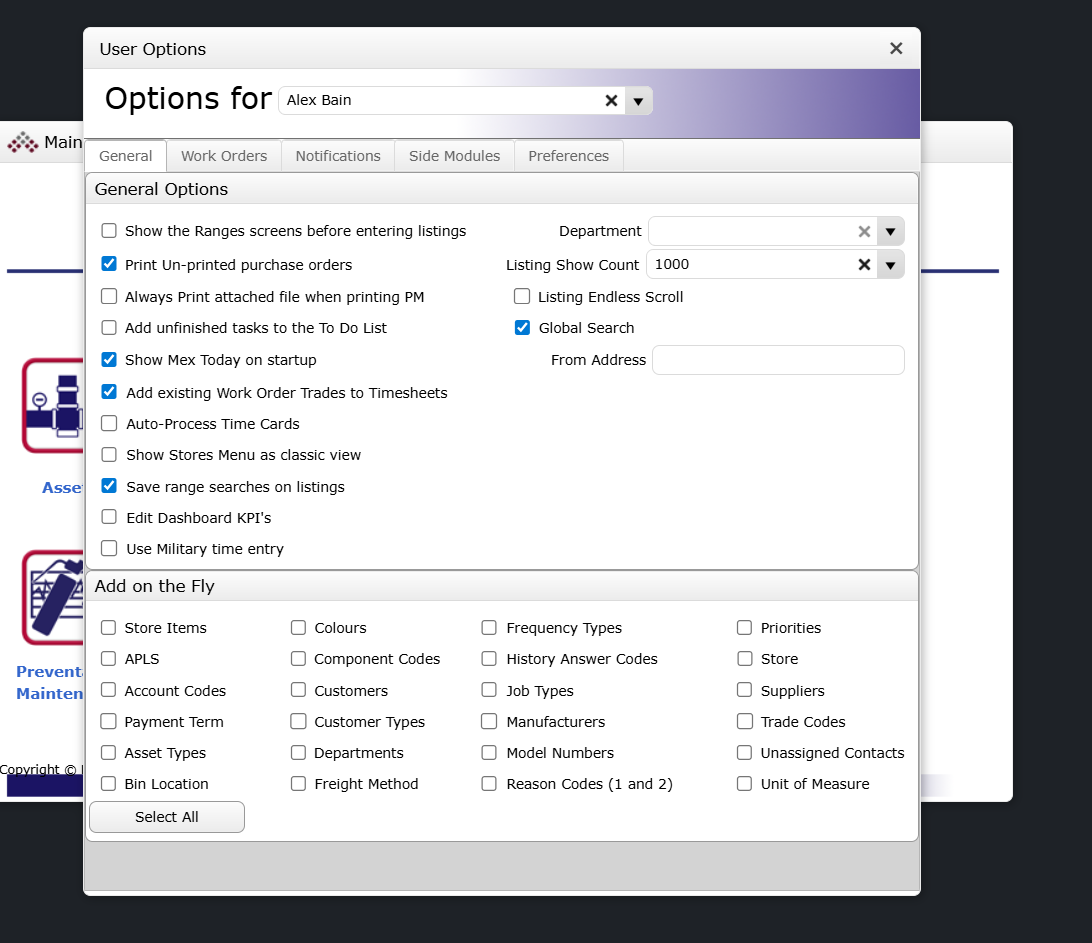Viewport: 1092px width, 943px height.
Task: Clear the Department field with X icon
Action: click(x=864, y=232)
